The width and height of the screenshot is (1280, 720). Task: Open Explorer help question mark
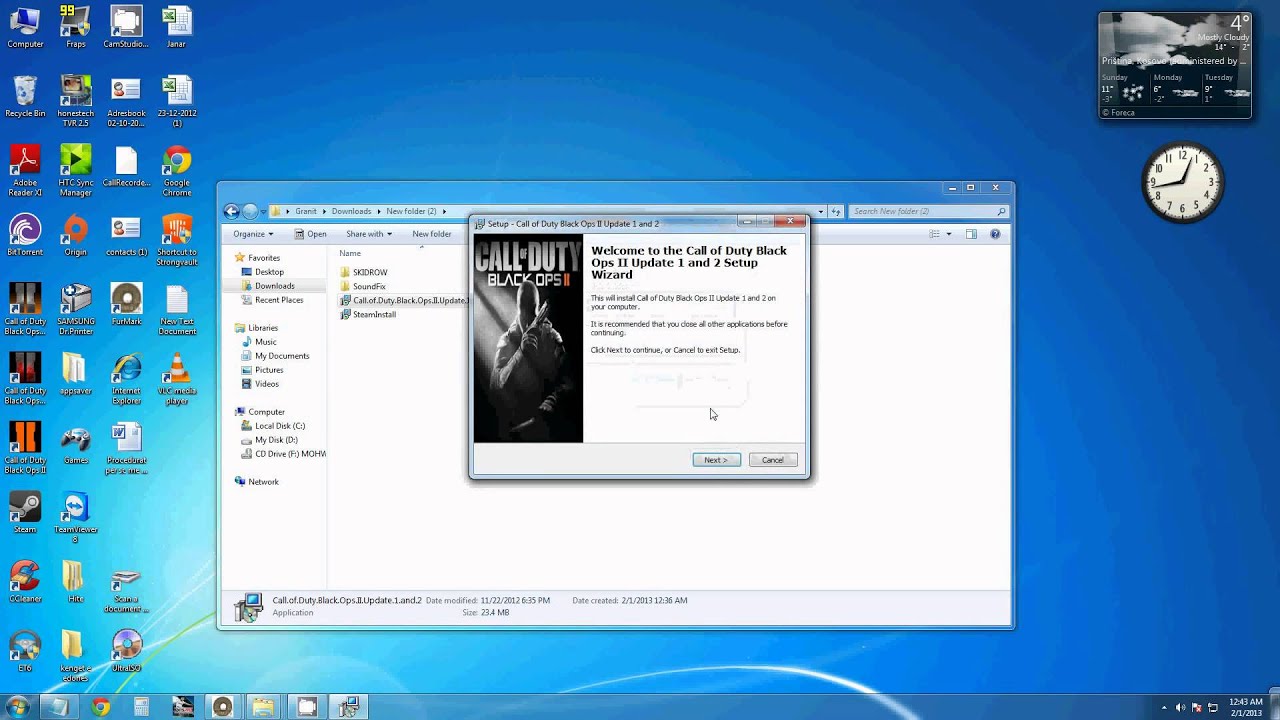[x=995, y=234]
